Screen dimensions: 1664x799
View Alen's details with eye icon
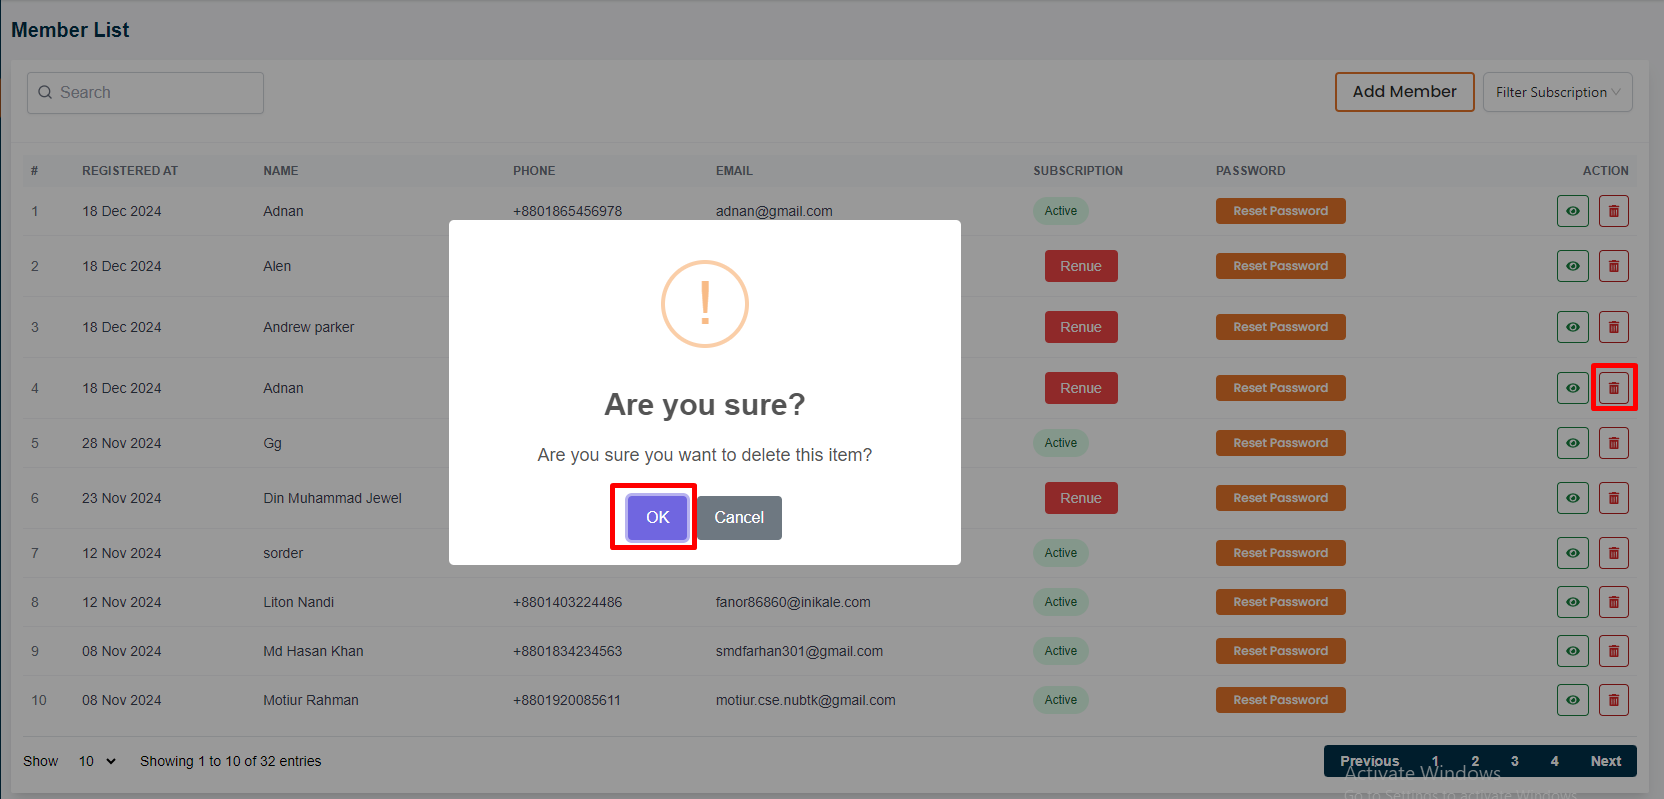click(x=1572, y=266)
